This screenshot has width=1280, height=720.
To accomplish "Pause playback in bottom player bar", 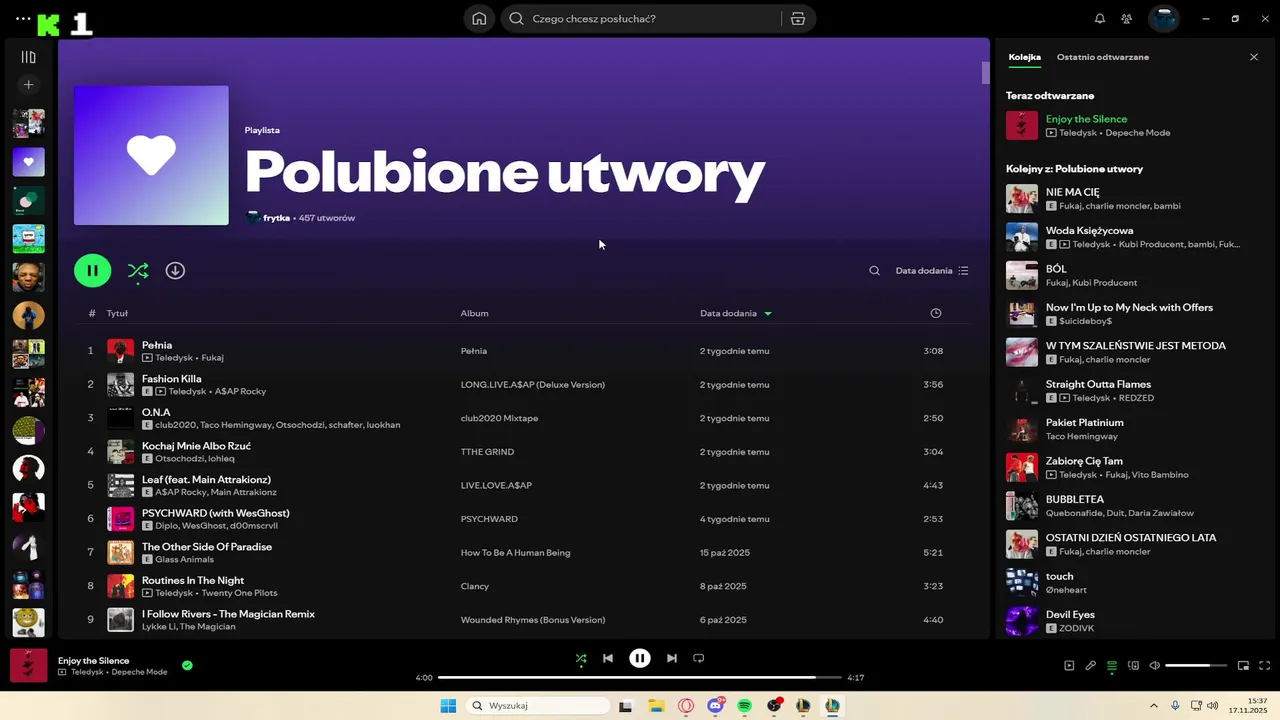I will click(x=640, y=658).
